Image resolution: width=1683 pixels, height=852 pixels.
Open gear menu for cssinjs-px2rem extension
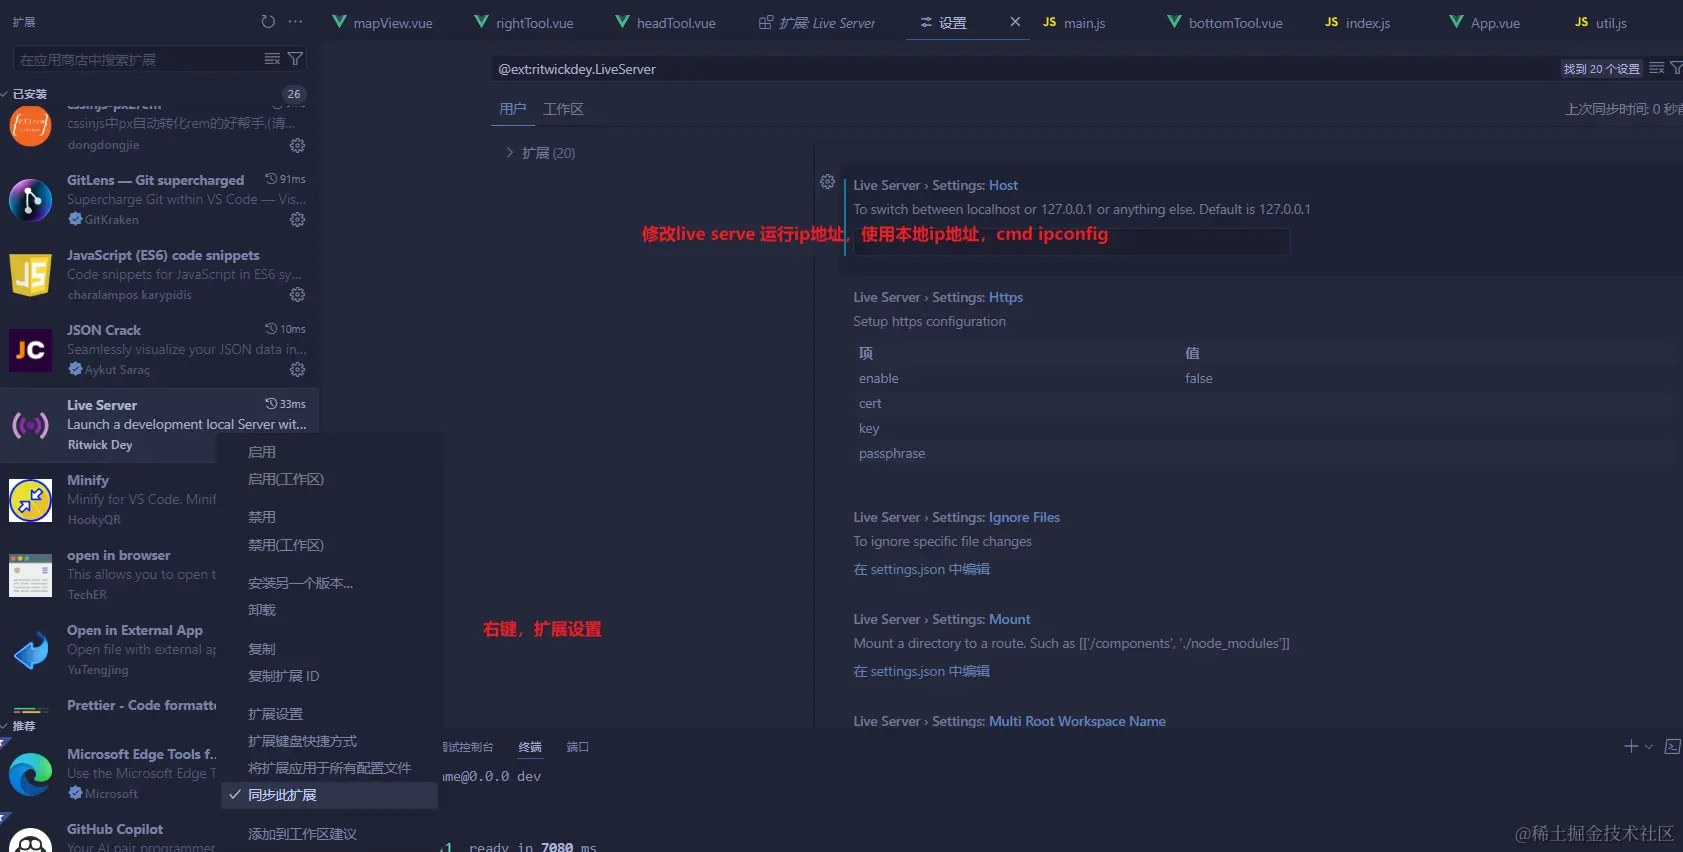click(297, 145)
